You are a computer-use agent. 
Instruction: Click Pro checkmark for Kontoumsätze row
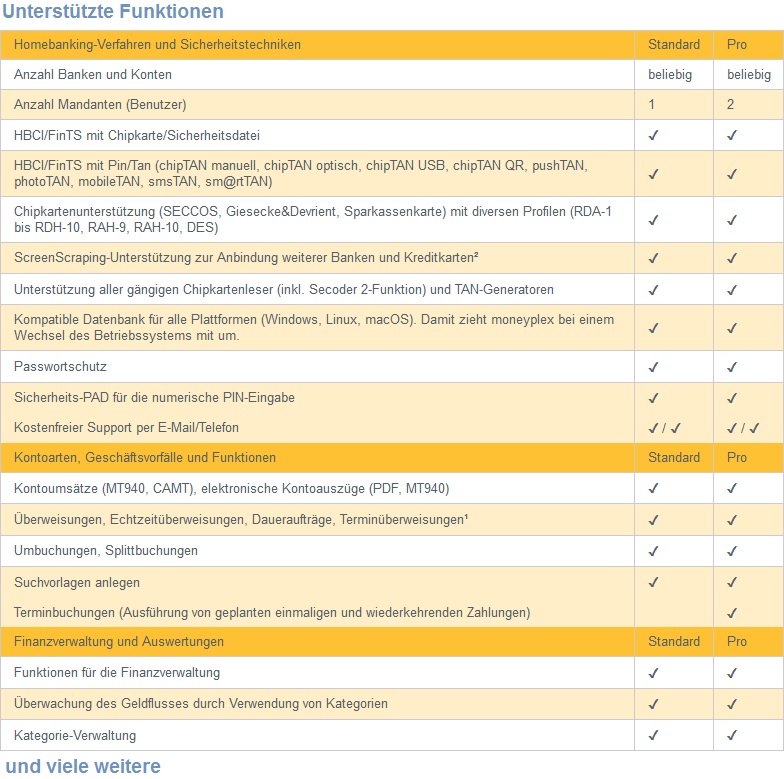[732, 489]
